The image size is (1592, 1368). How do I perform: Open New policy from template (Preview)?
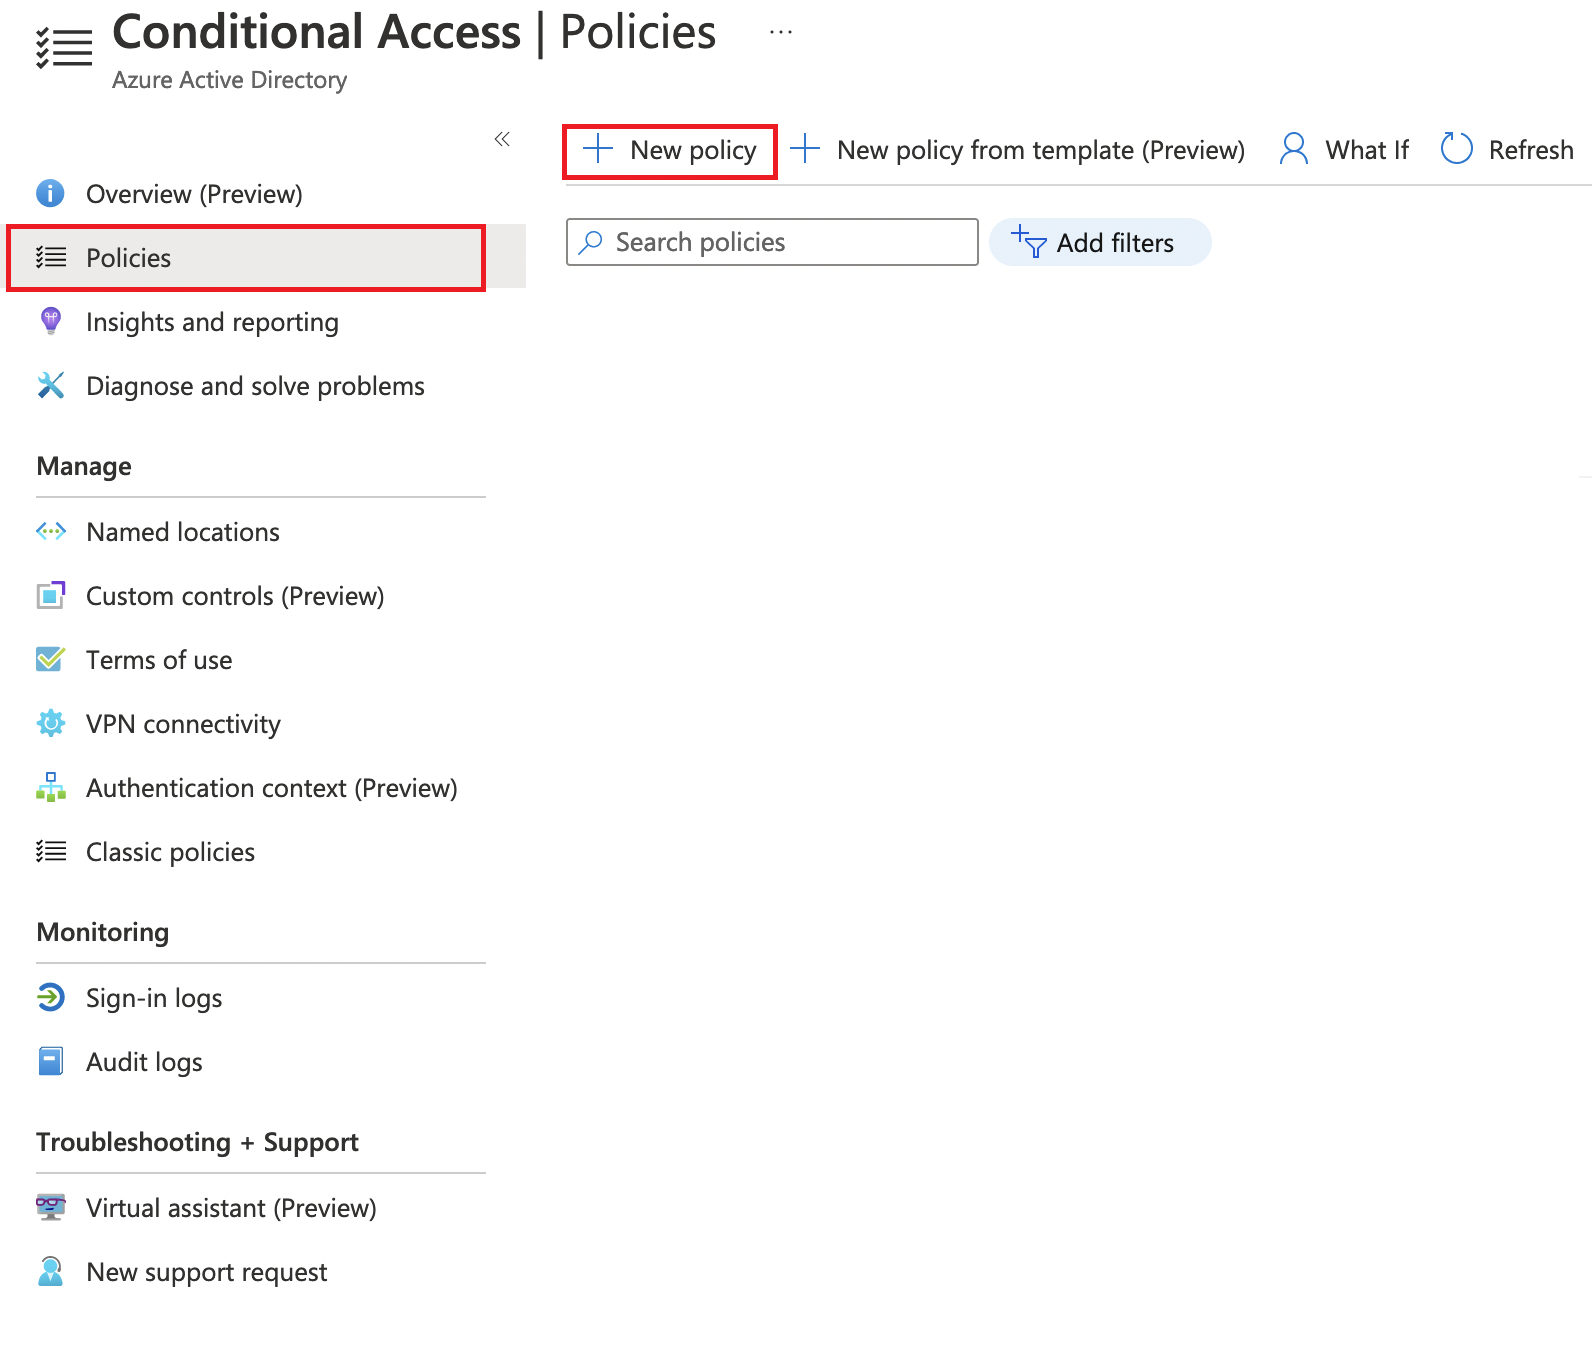click(x=1040, y=149)
